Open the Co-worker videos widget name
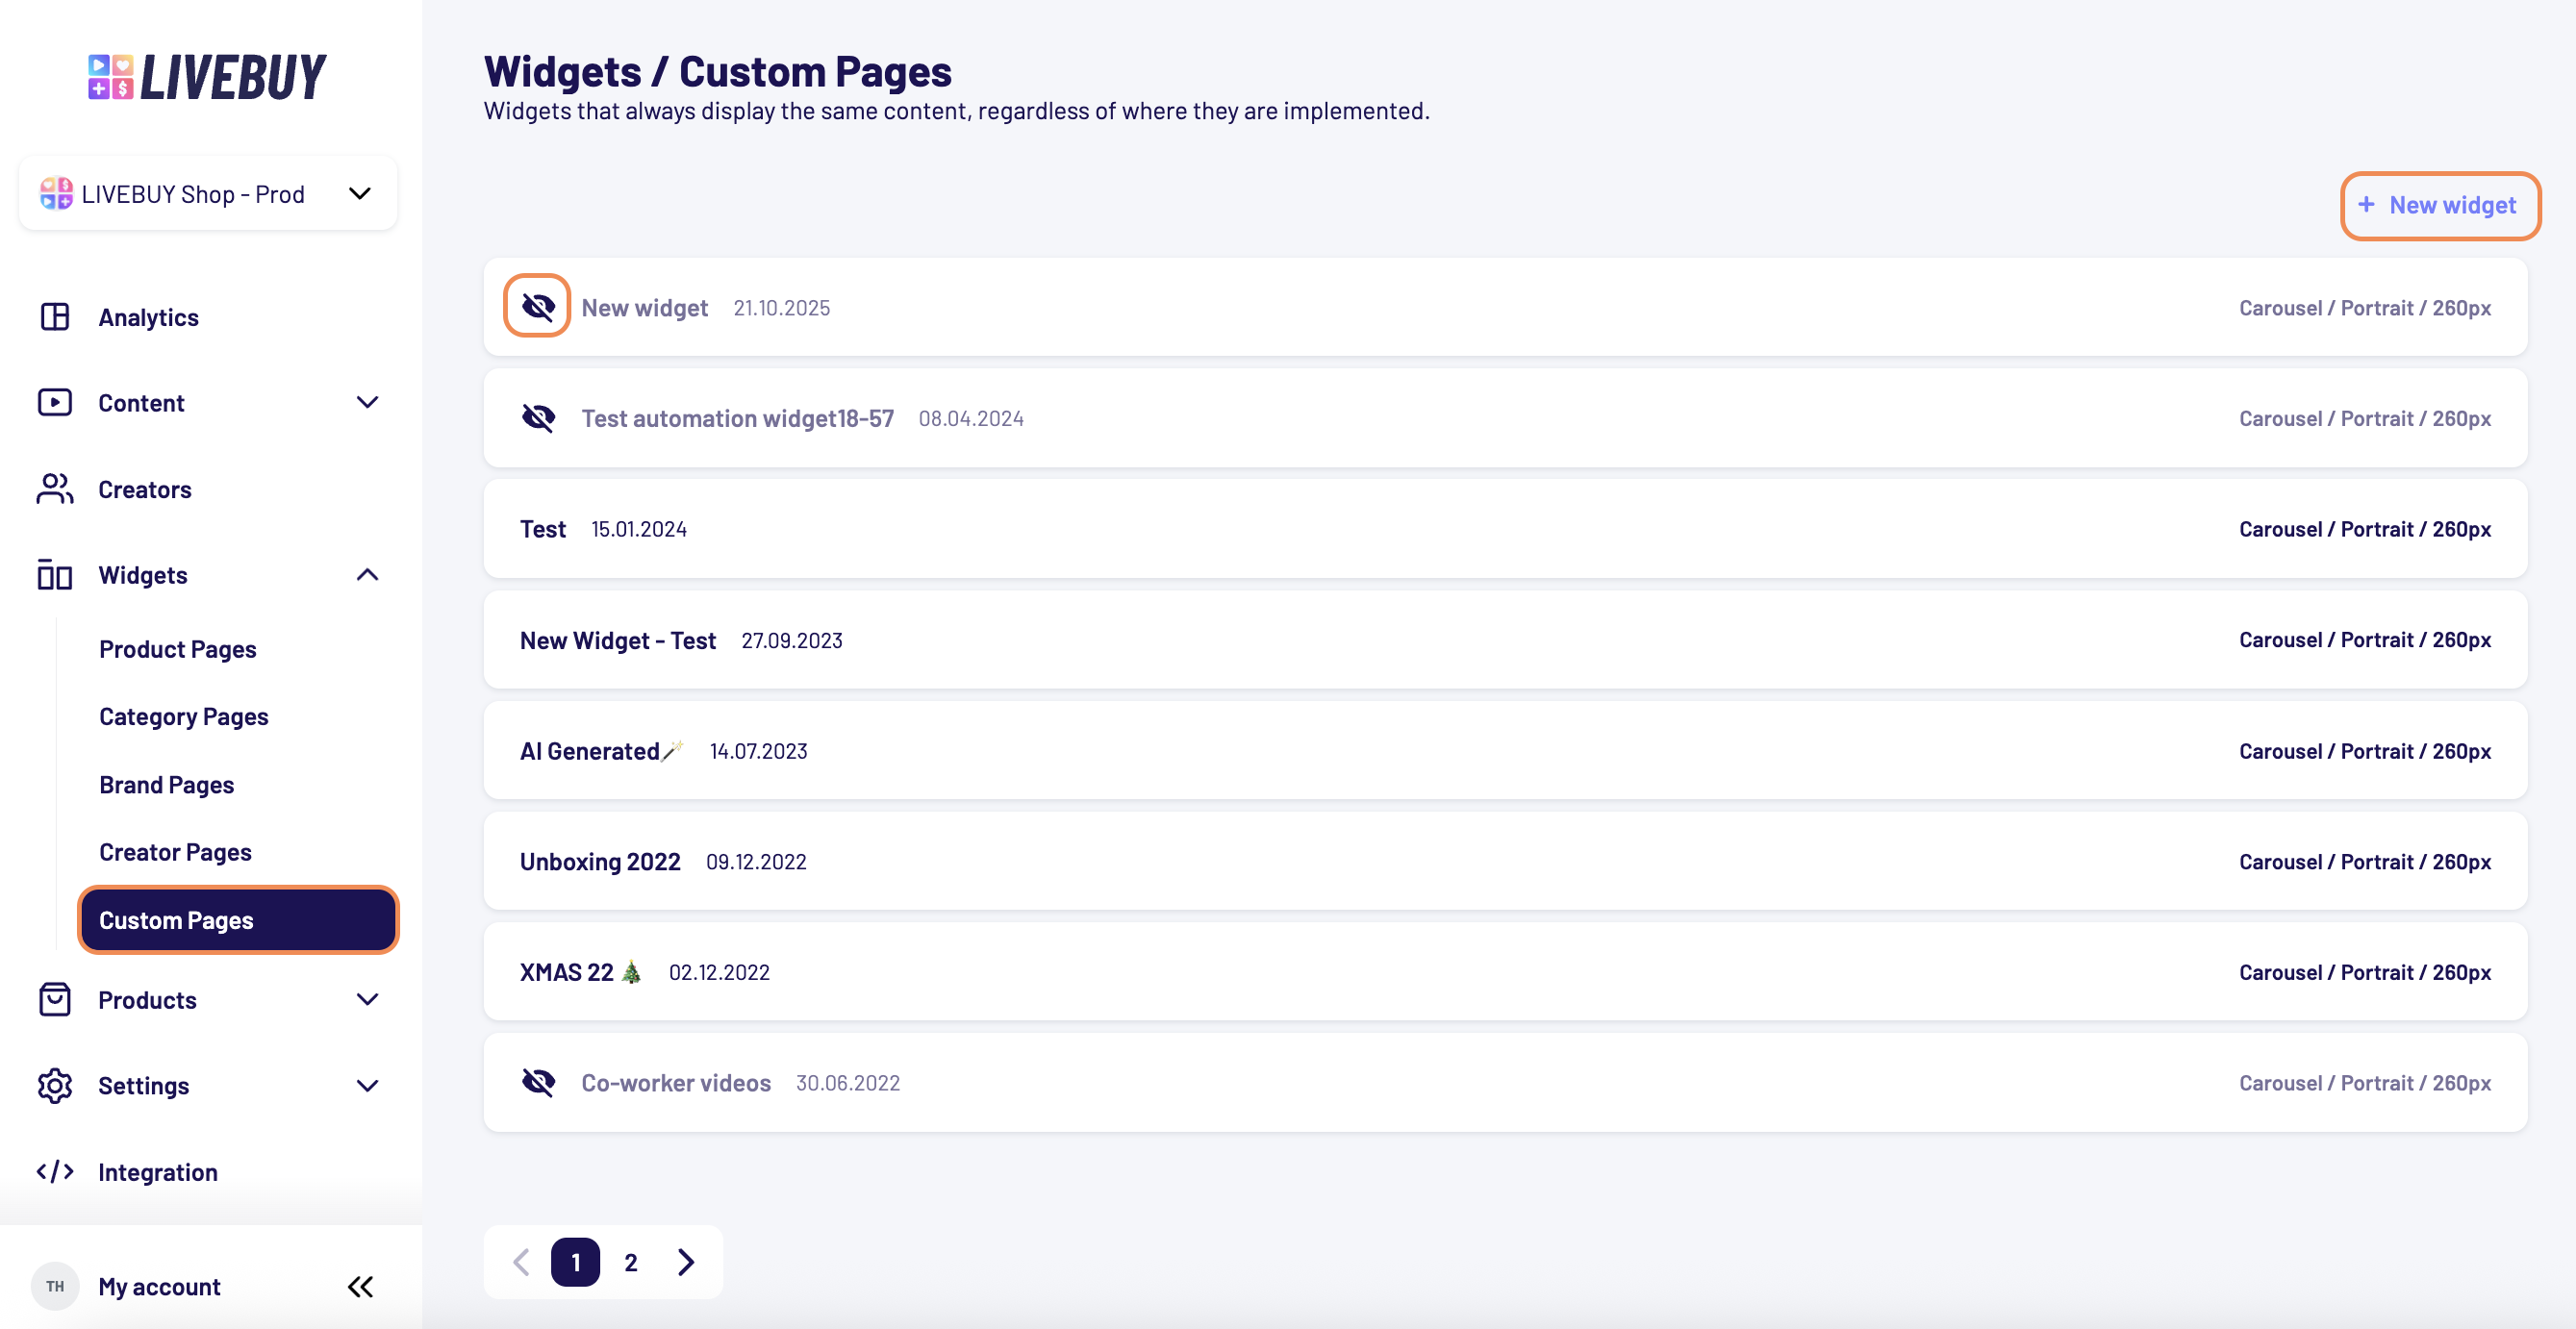Image resolution: width=2576 pixels, height=1329 pixels. coord(676,1082)
